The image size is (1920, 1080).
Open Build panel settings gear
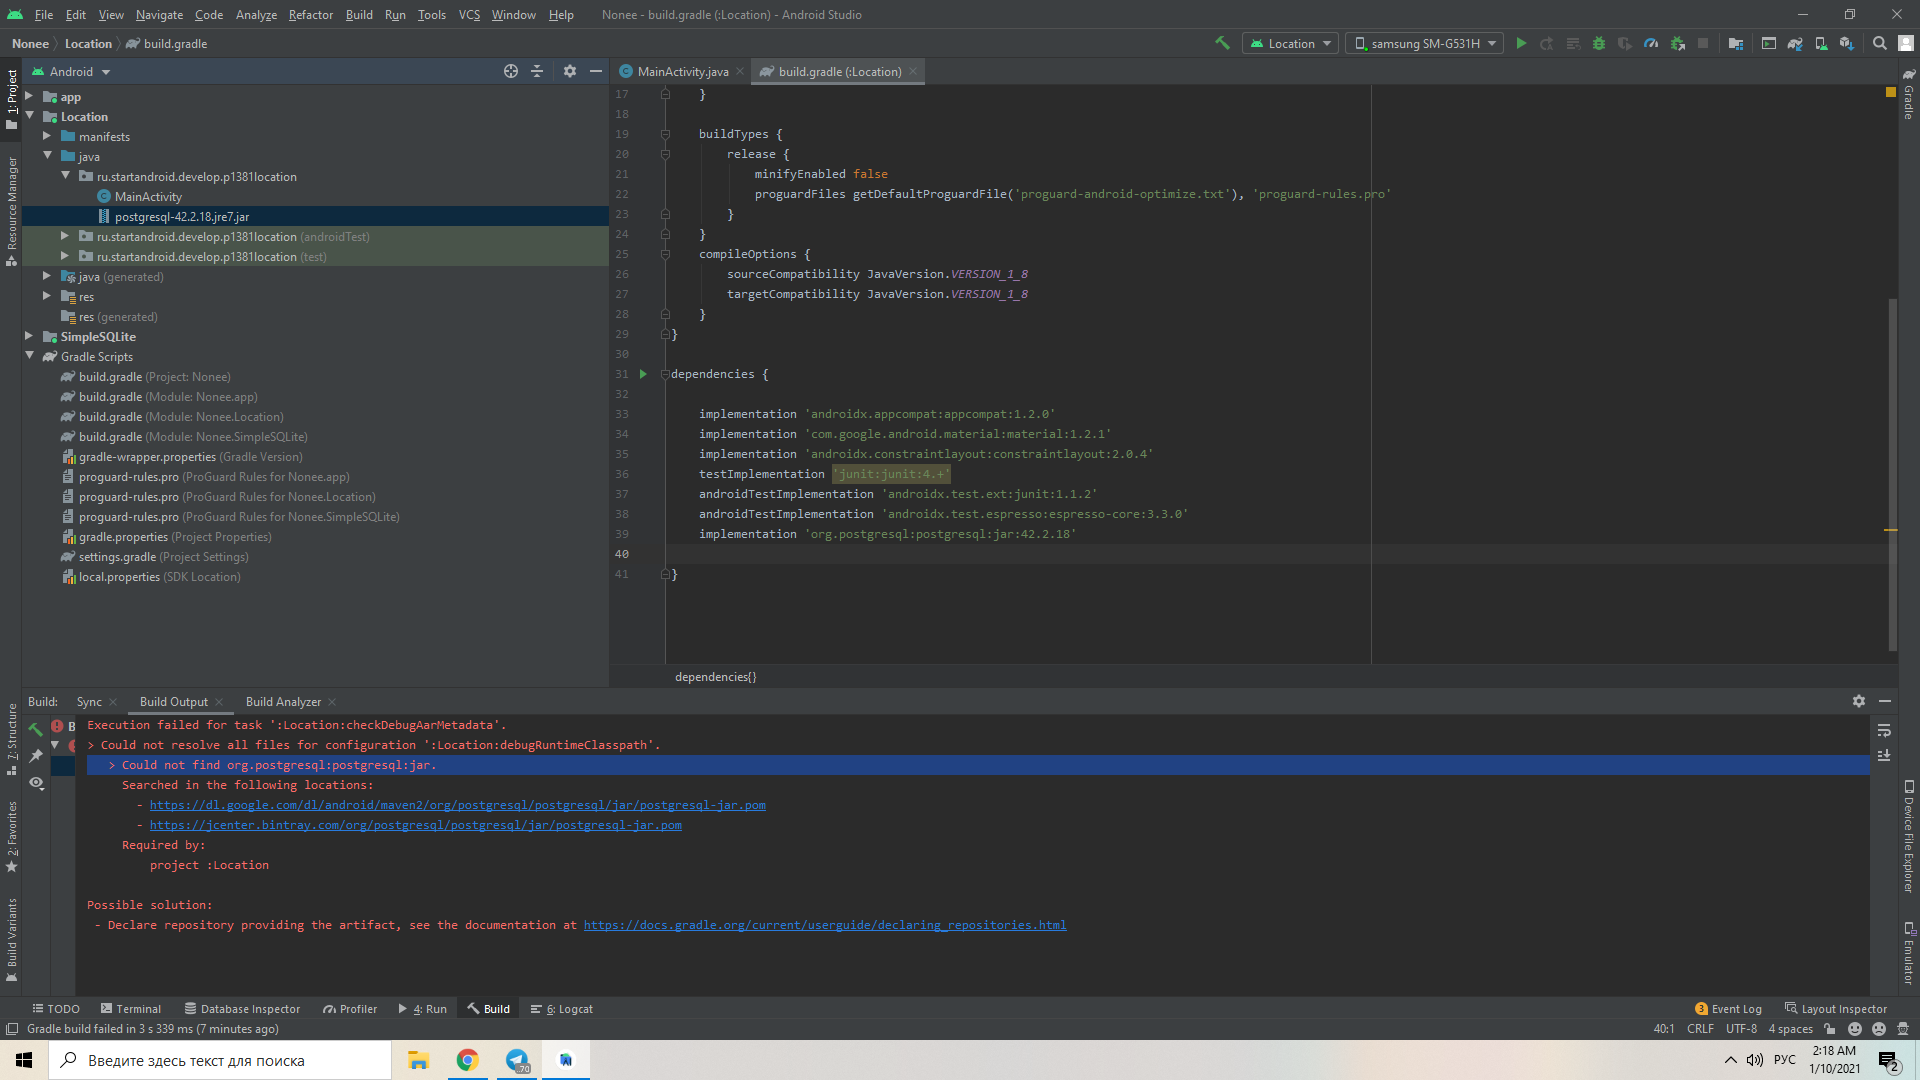[x=1859, y=701]
